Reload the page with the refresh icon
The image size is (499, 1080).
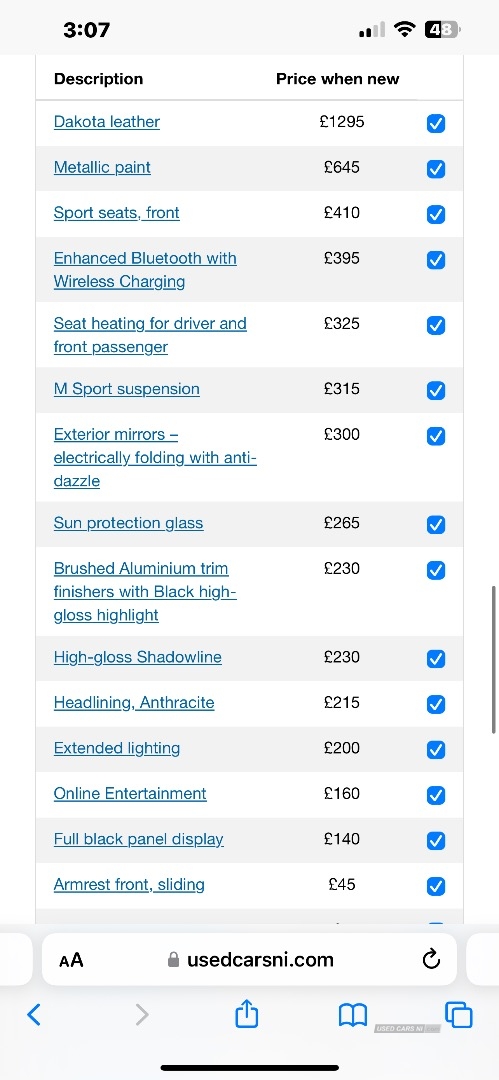tap(431, 959)
